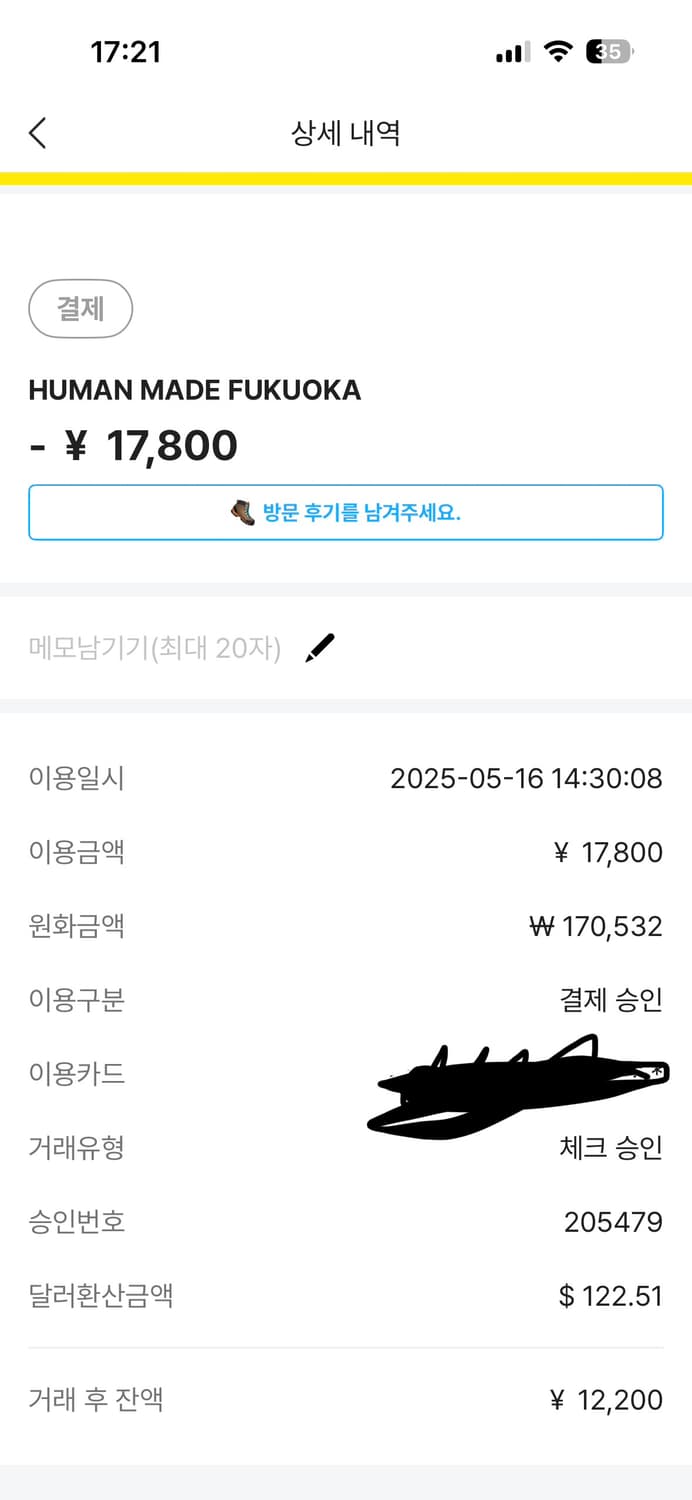The image size is (692, 1500).
Task: Tap the yellow progress bar under the header
Action: pyautogui.click(x=346, y=176)
